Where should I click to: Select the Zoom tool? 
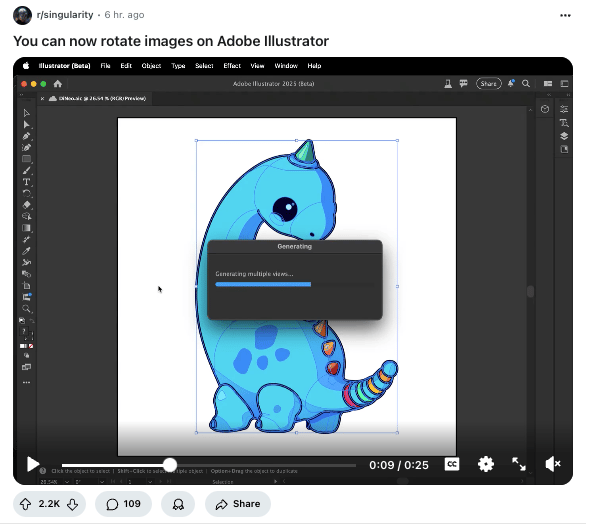[x=27, y=309]
